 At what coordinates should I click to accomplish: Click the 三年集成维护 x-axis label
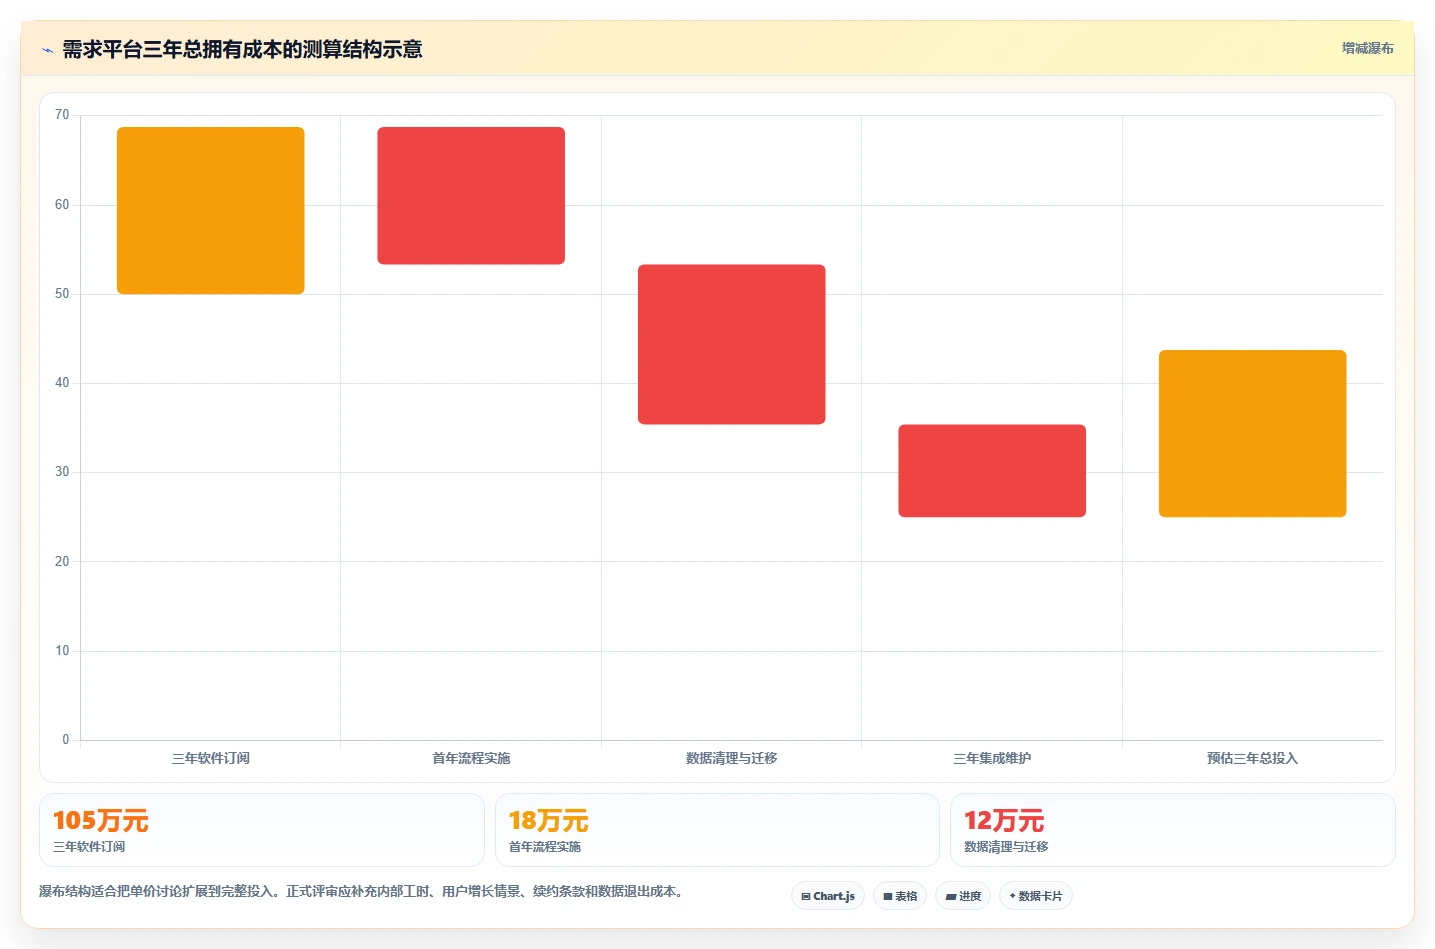992,758
